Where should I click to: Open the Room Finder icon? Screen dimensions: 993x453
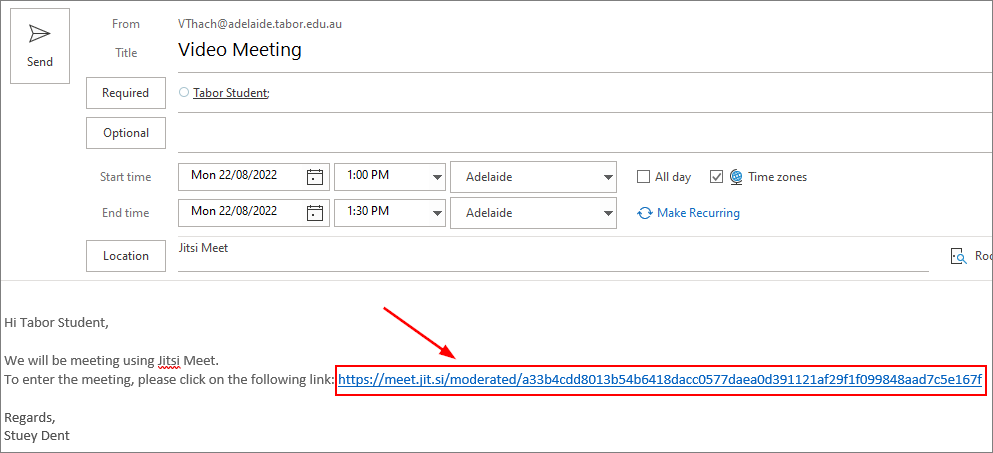tap(957, 257)
